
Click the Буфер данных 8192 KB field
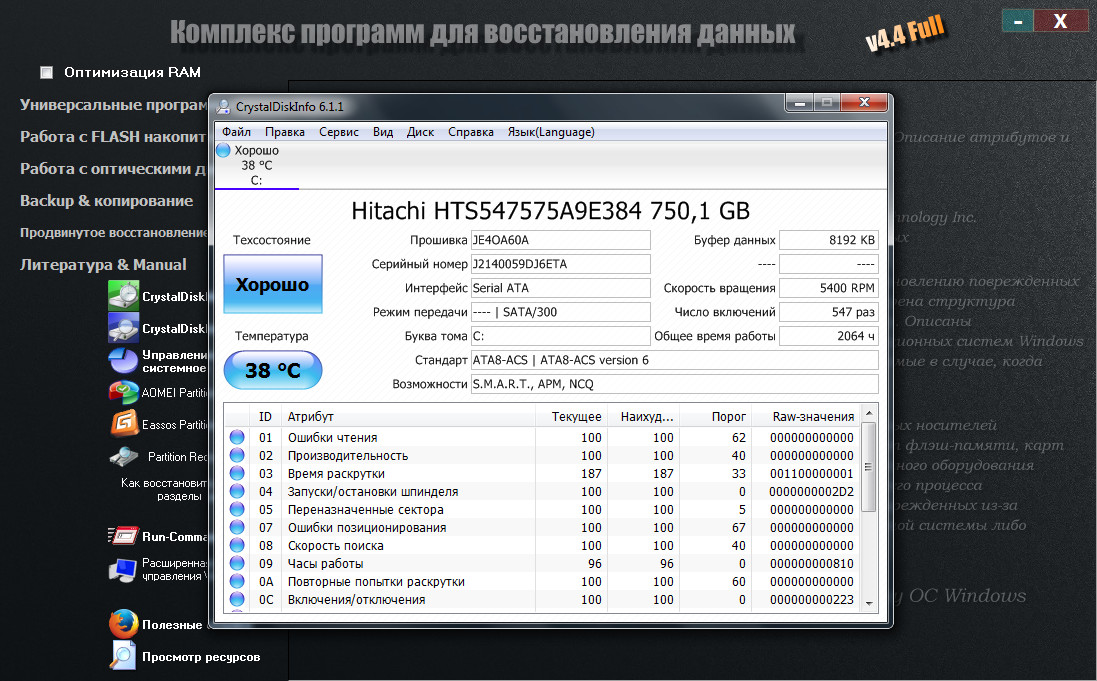[x=828, y=240]
